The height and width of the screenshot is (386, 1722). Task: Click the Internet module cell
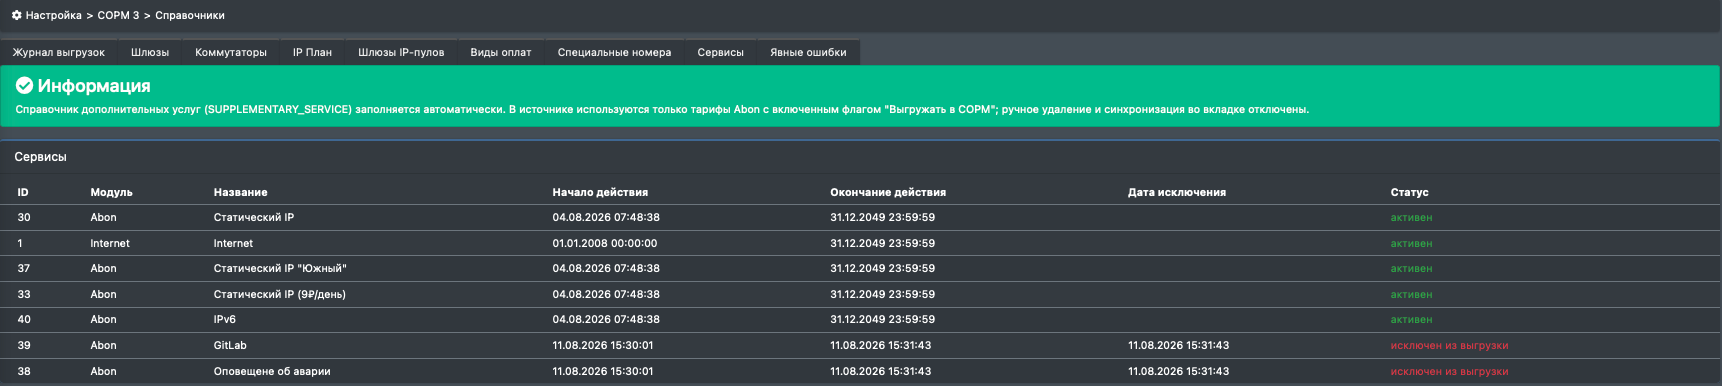(110, 243)
